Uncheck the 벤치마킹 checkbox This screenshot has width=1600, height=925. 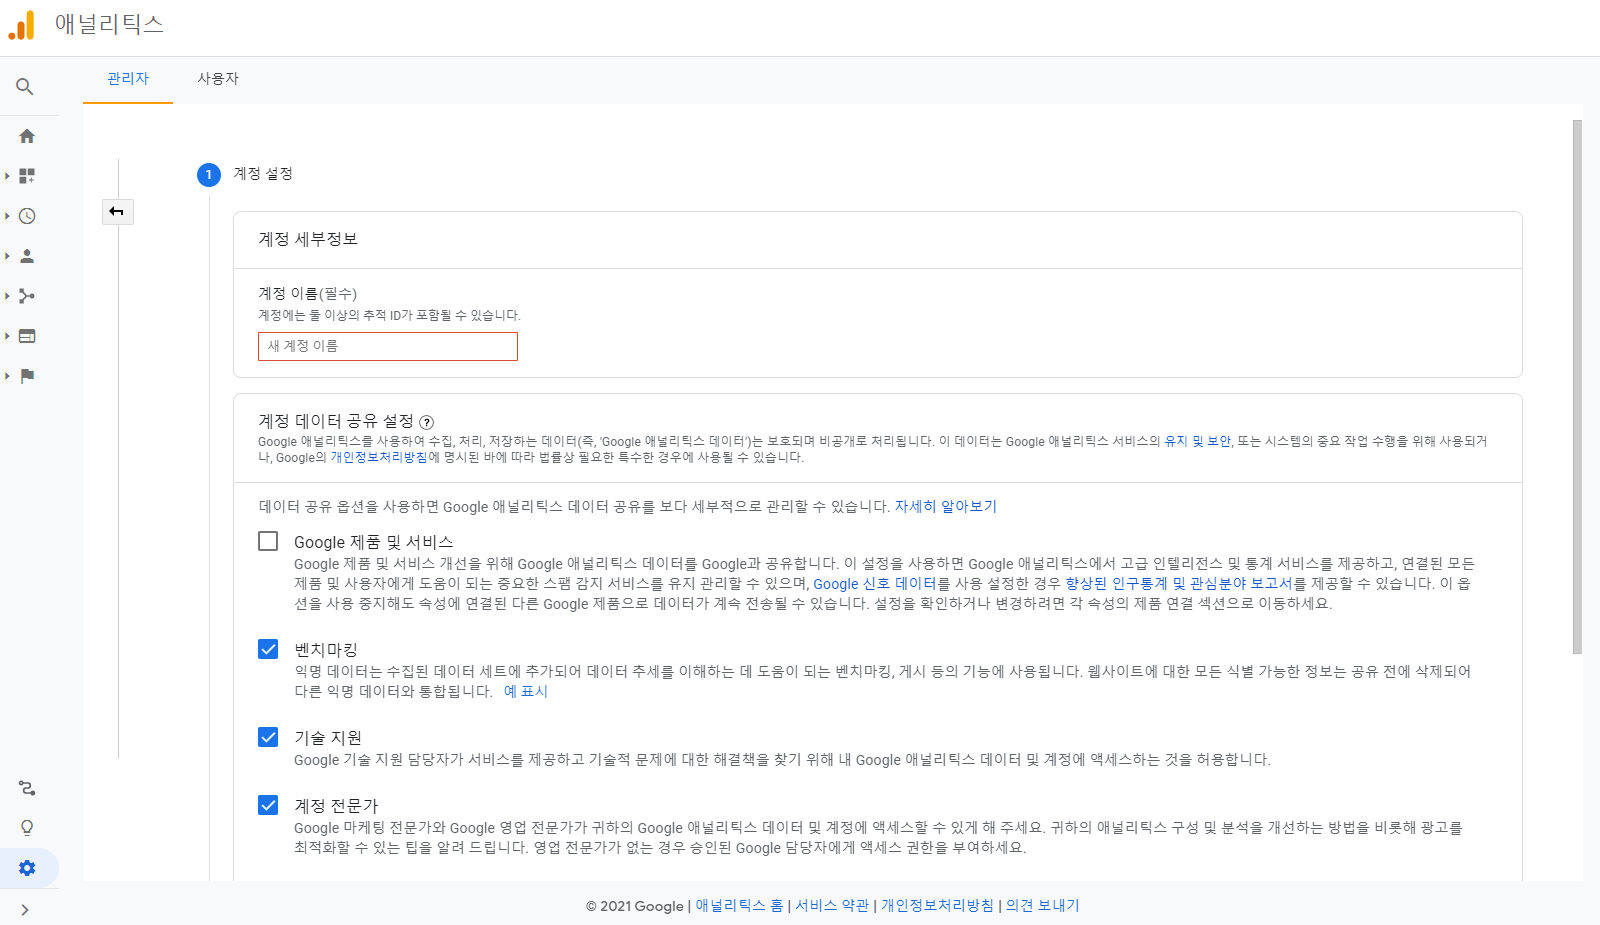point(268,649)
